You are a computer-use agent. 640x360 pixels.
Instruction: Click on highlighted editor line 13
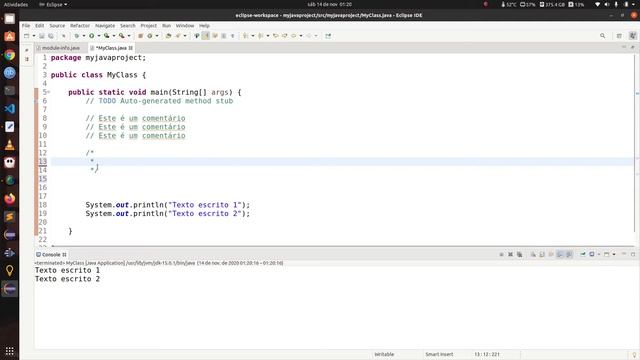[x=342, y=162]
